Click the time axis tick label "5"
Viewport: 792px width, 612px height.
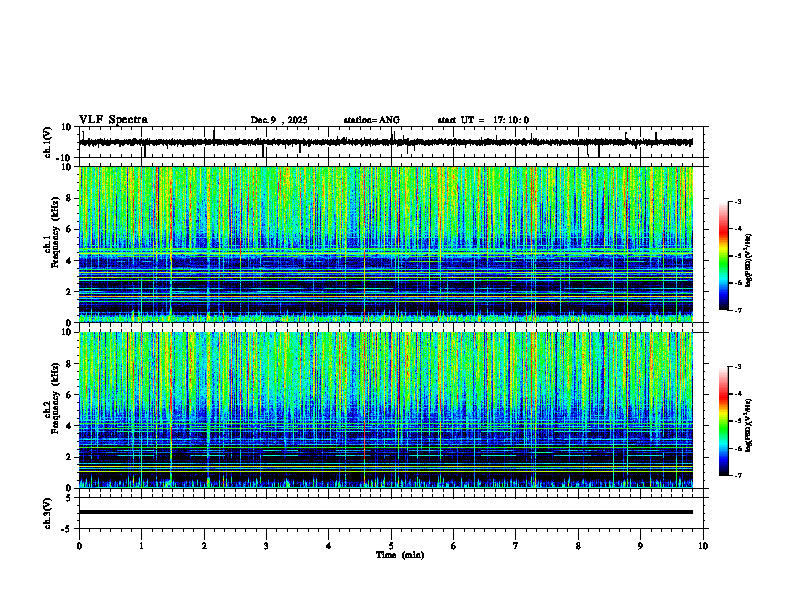391,546
